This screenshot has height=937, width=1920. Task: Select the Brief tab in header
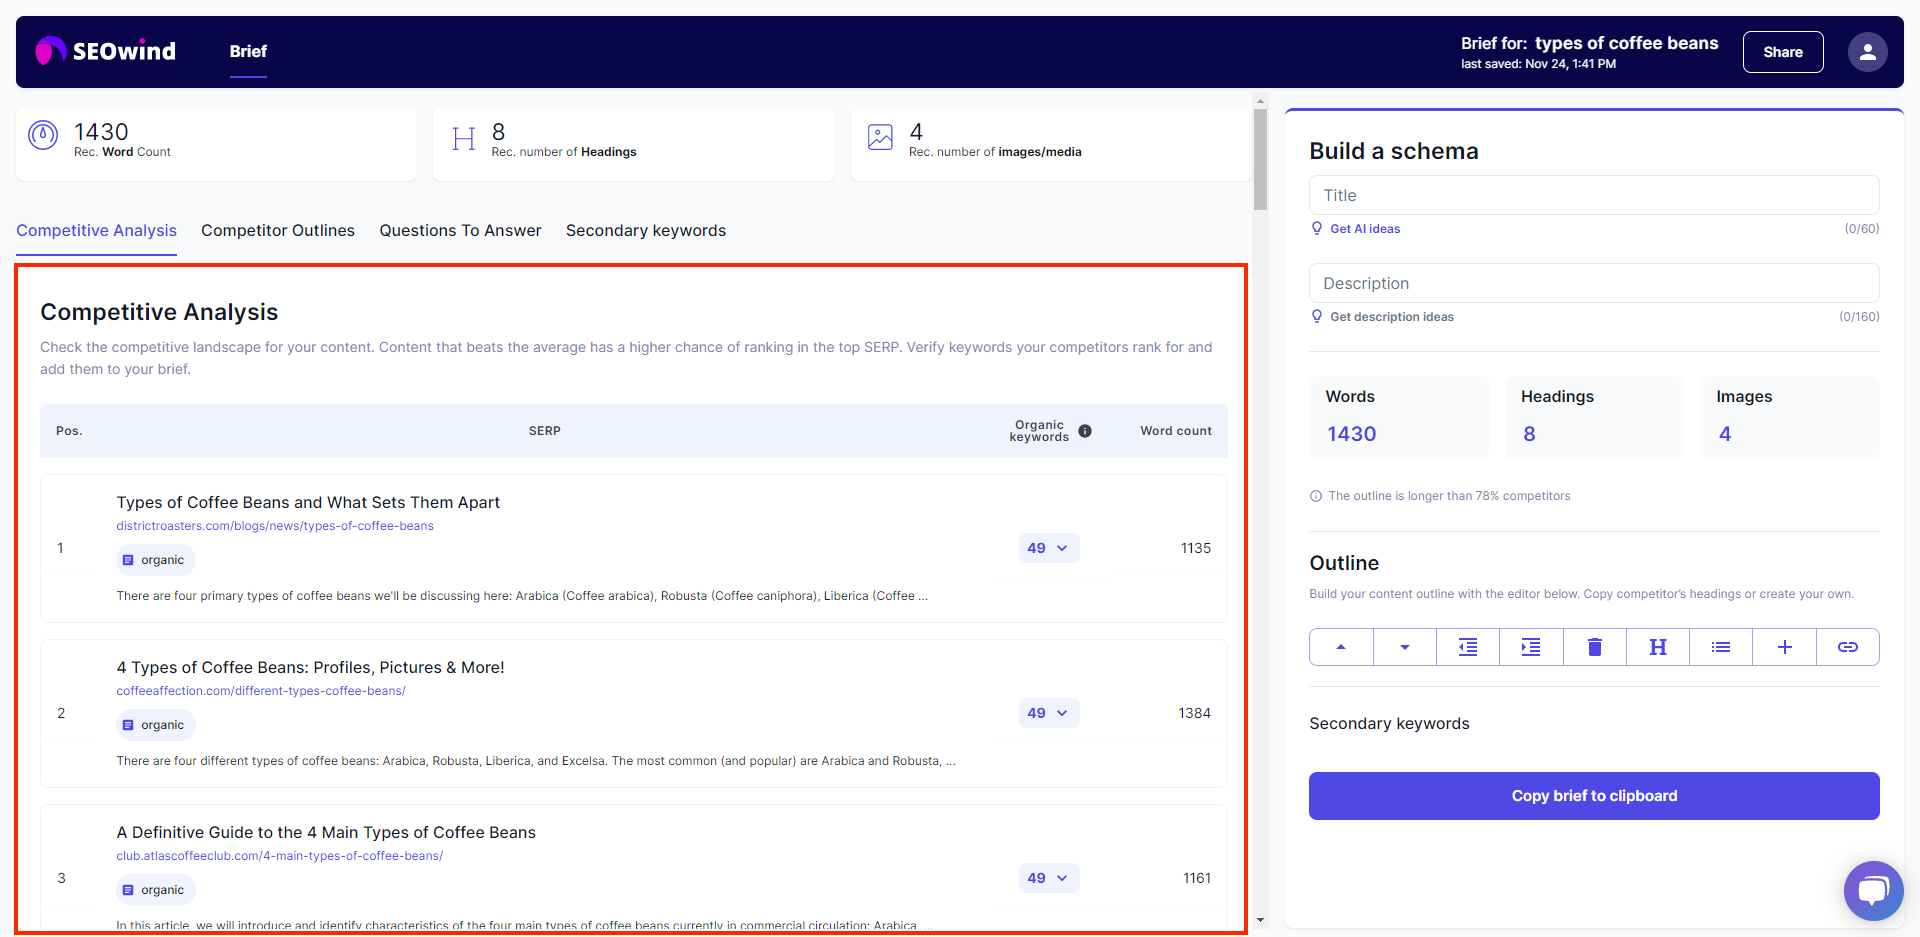point(248,51)
